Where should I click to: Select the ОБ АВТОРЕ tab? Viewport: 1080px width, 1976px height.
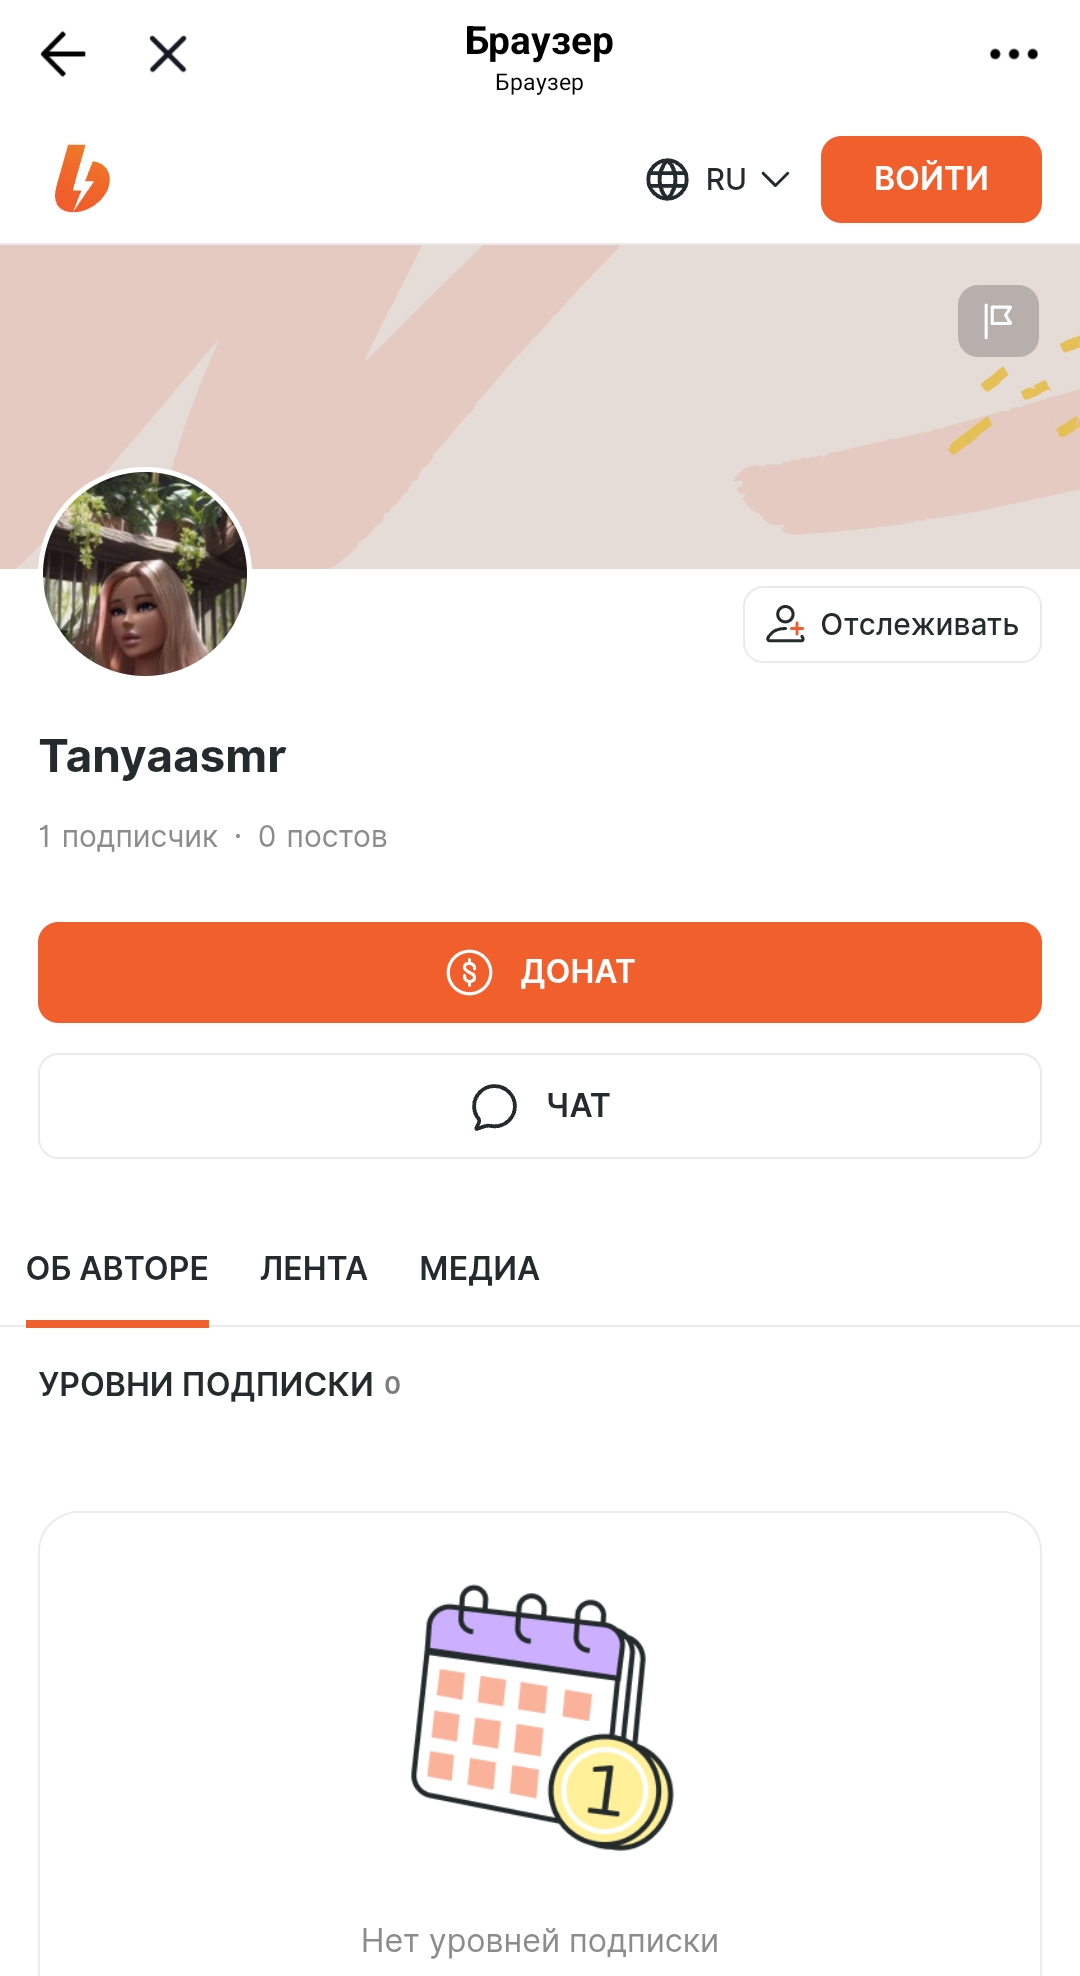[117, 1269]
